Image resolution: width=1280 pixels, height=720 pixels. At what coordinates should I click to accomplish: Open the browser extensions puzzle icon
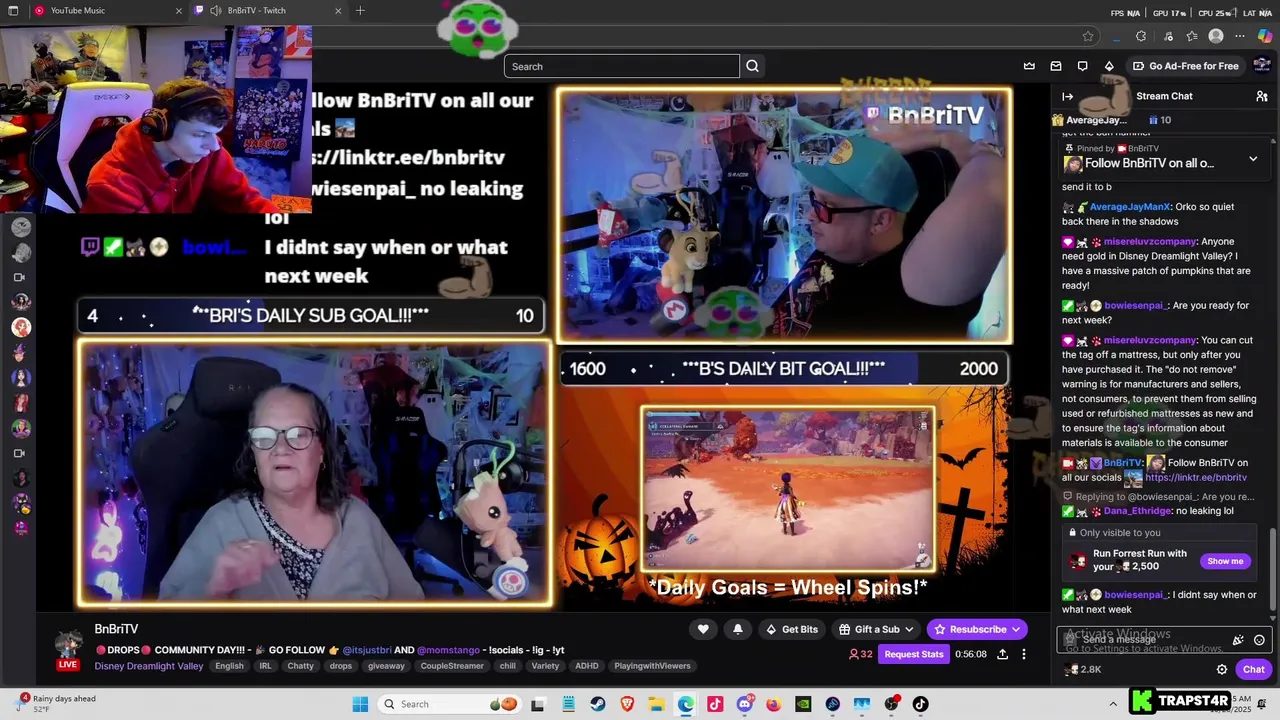click(x=1141, y=36)
